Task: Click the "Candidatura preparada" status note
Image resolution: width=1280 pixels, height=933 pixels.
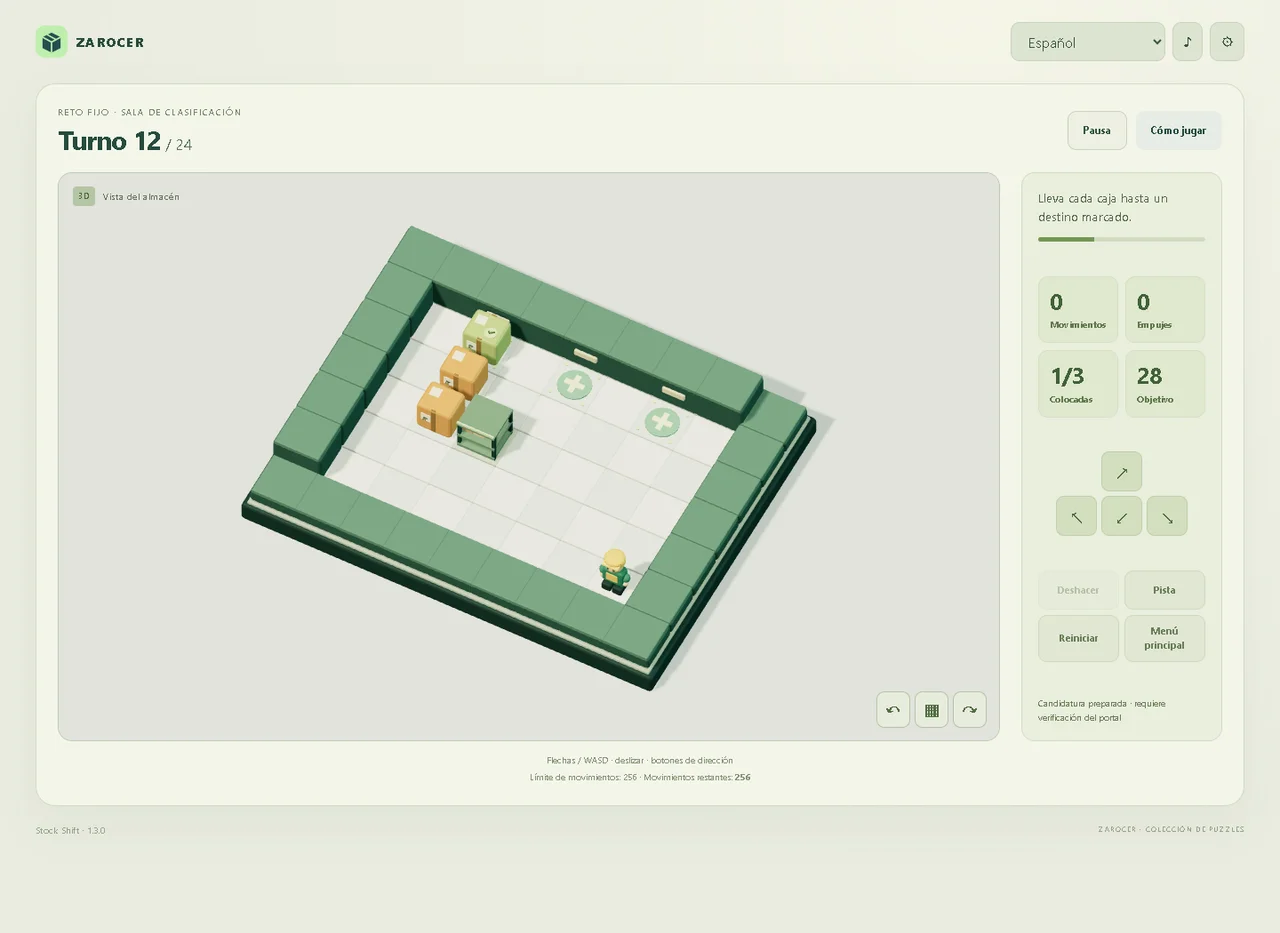Action: click(1102, 710)
